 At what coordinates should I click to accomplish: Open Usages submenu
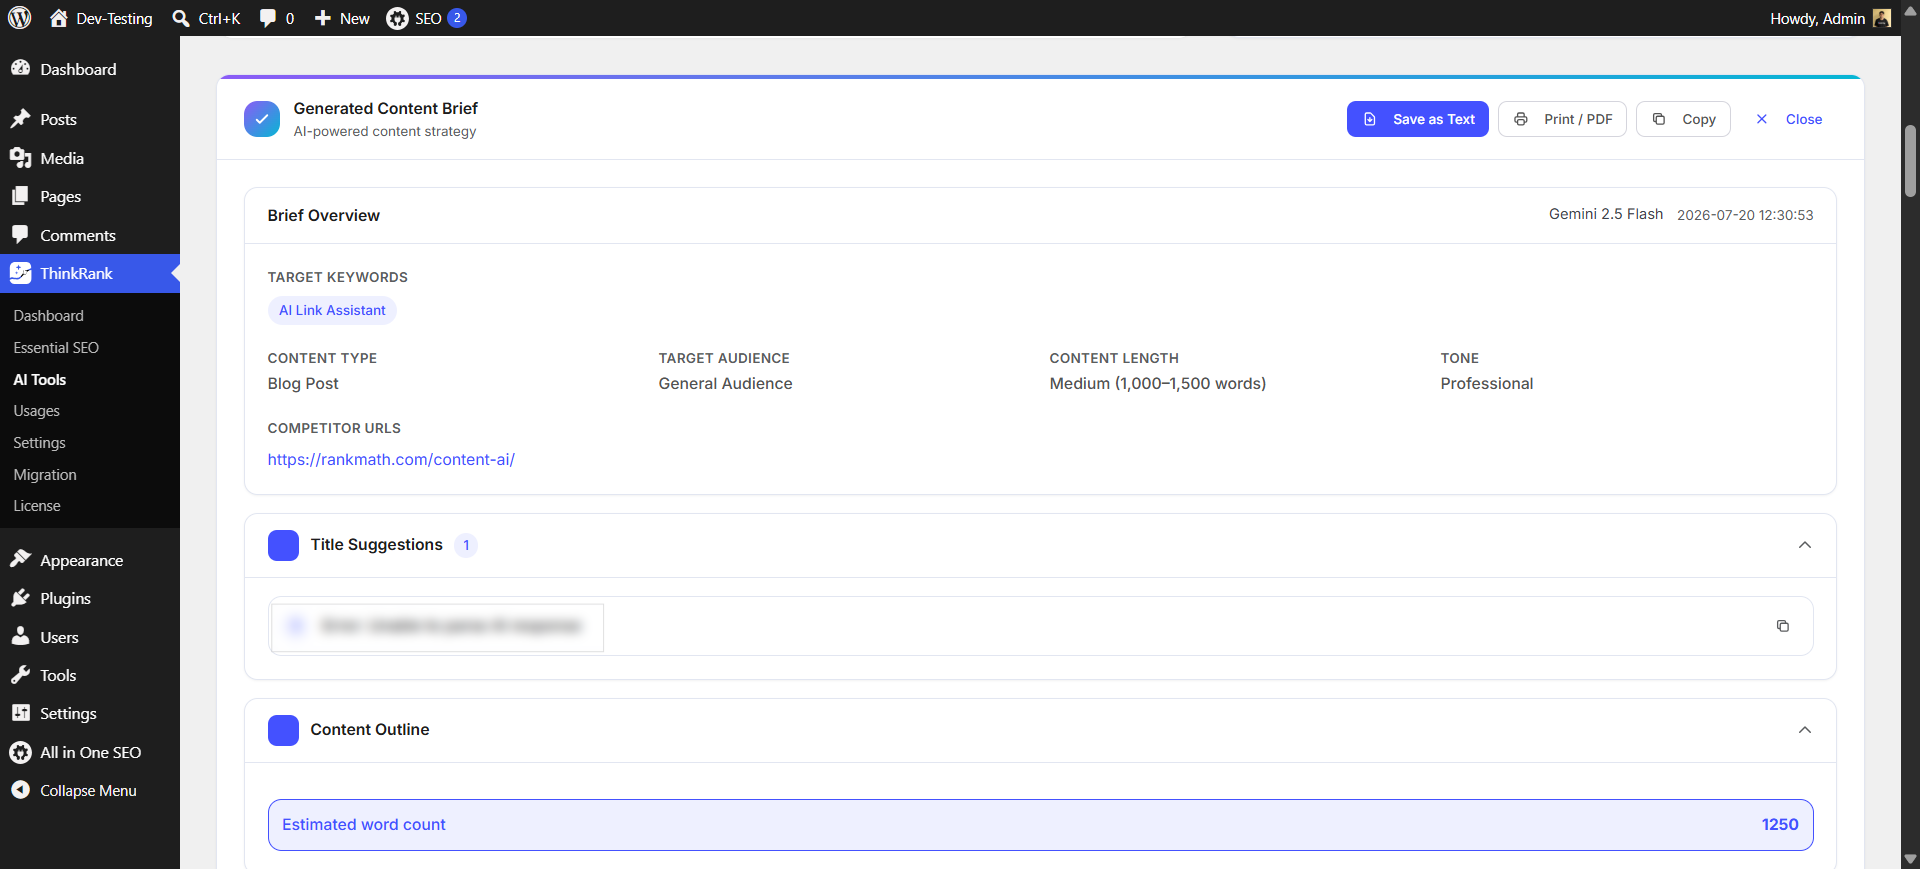(x=36, y=411)
